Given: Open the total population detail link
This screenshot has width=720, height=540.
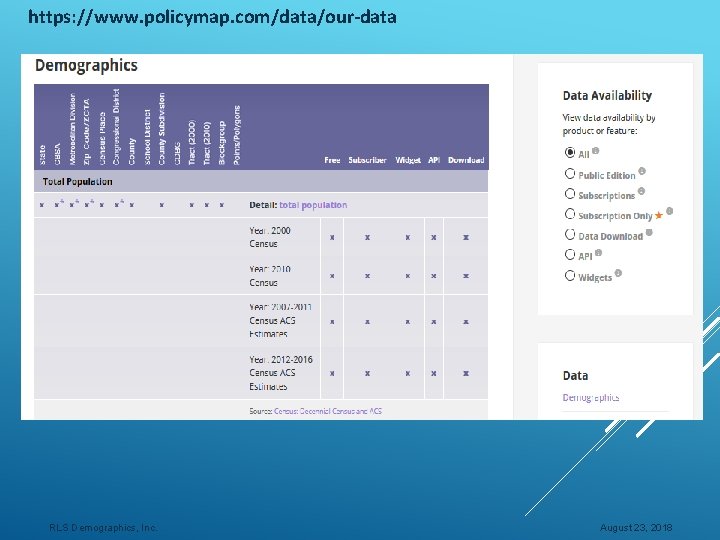Looking at the screenshot, I should pyautogui.click(x=313, y=205).
